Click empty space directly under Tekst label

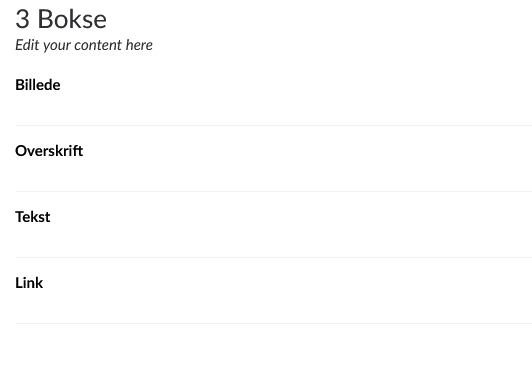tap(33, 240)
